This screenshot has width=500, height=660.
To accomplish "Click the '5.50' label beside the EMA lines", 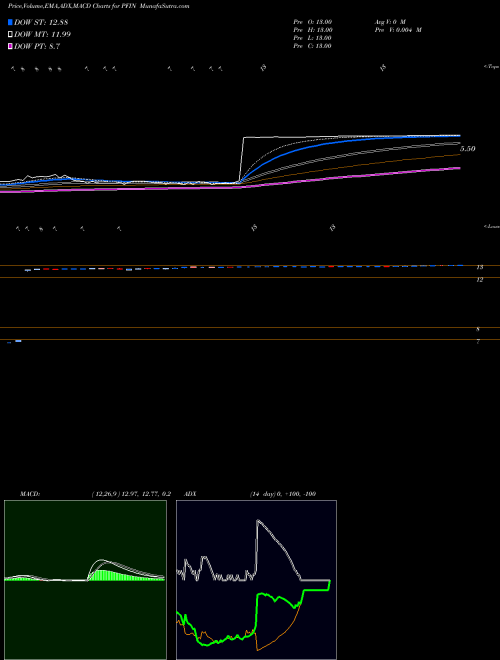I will pos(468,149).
